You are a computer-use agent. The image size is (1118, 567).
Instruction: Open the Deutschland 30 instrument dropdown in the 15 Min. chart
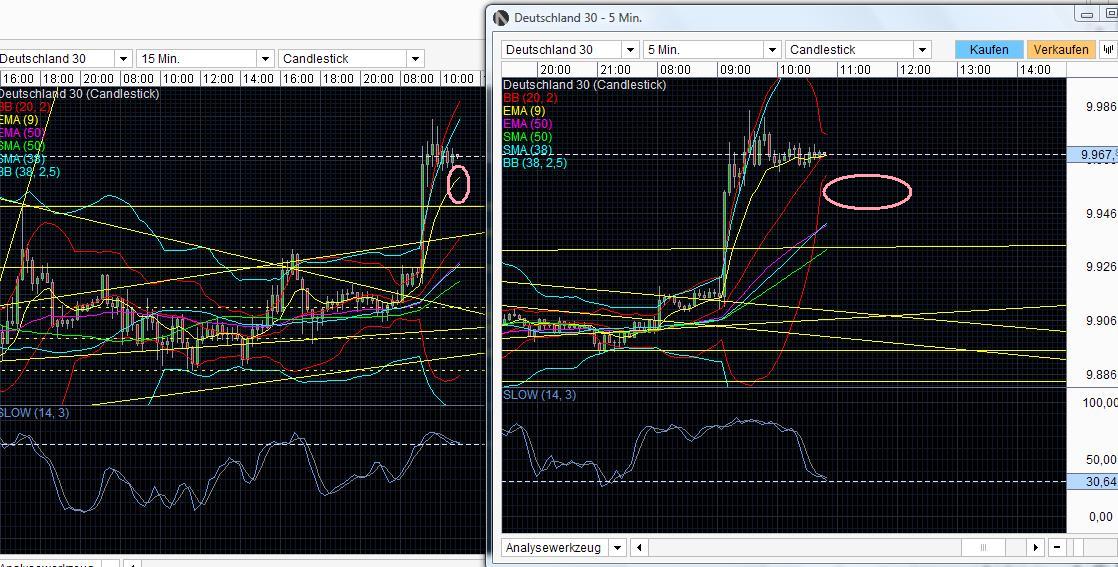(124, 58)
